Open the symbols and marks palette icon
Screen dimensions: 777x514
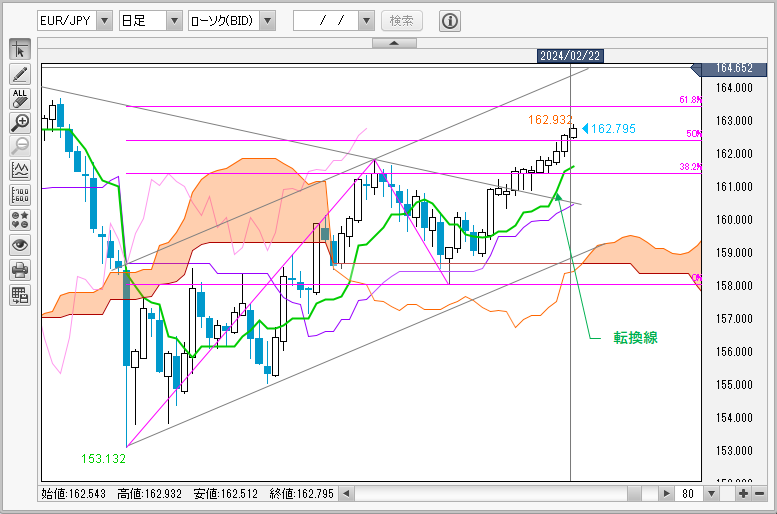(20, 220)
